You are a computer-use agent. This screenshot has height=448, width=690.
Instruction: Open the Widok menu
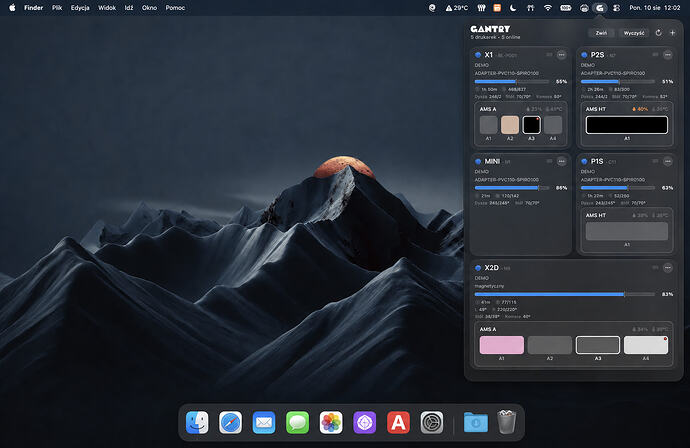pyautogui.click(x=107, y=7)
